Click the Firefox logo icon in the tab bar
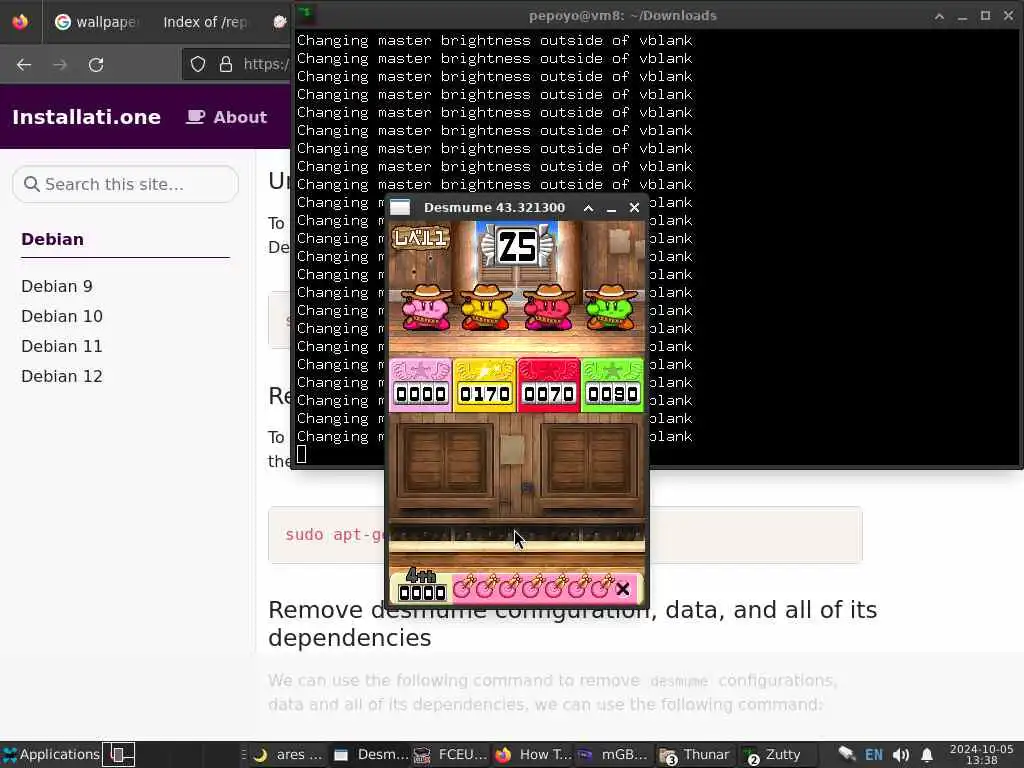 click(20, 22)
